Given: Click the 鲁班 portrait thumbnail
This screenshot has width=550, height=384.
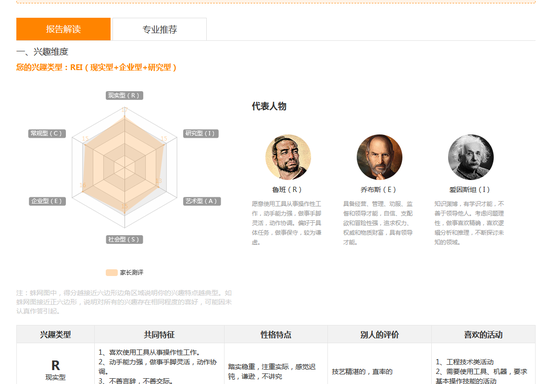Looking at the screenshot, I should point(288,157).
